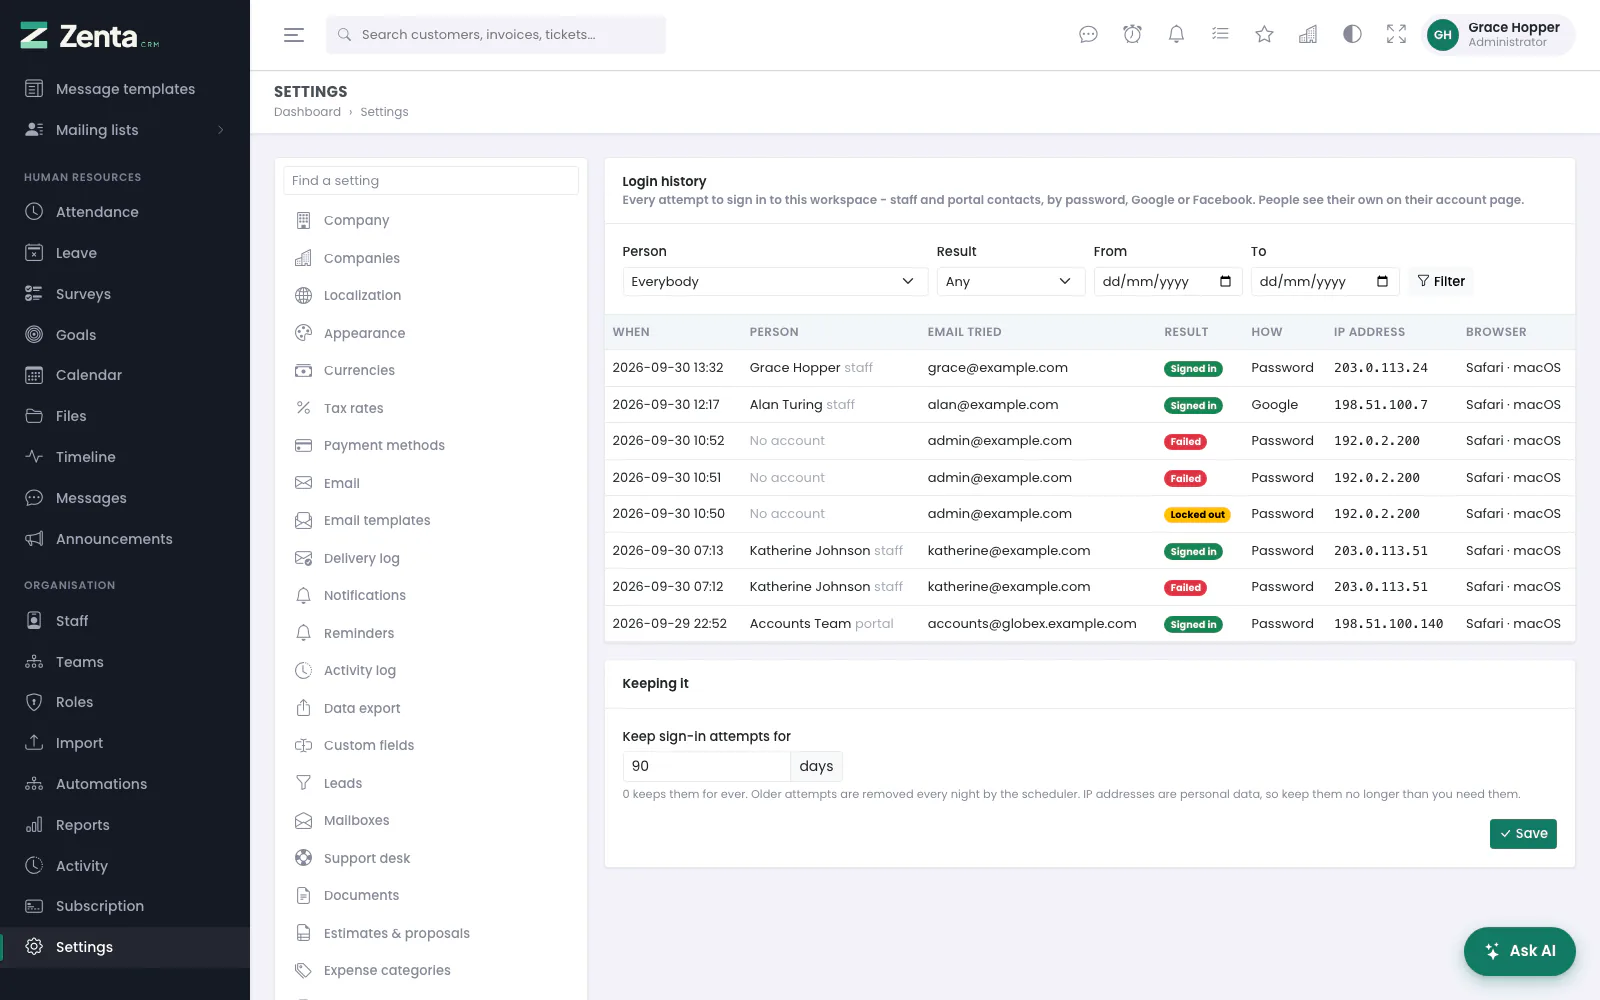Open the Ask AI assistant
Screen dimensions: 1600x1000
tap(1520, 951)
